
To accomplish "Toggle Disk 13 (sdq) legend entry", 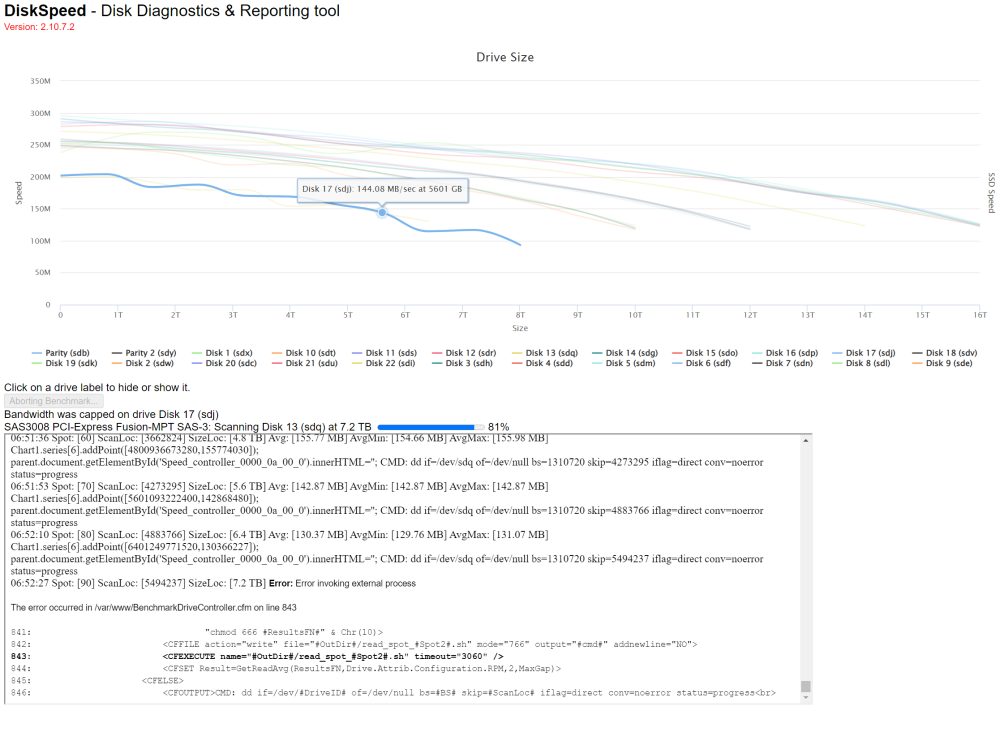I will 545,353.
